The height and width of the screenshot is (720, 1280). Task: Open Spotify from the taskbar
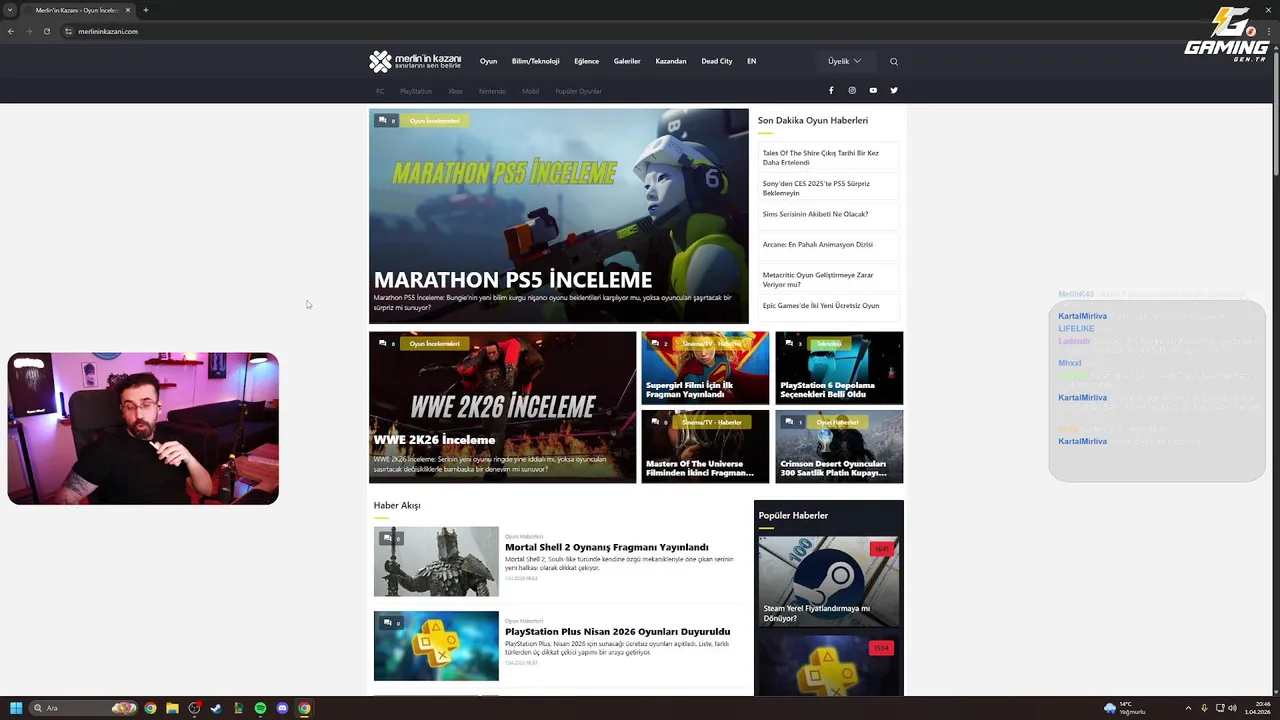[x=260, y=708]
